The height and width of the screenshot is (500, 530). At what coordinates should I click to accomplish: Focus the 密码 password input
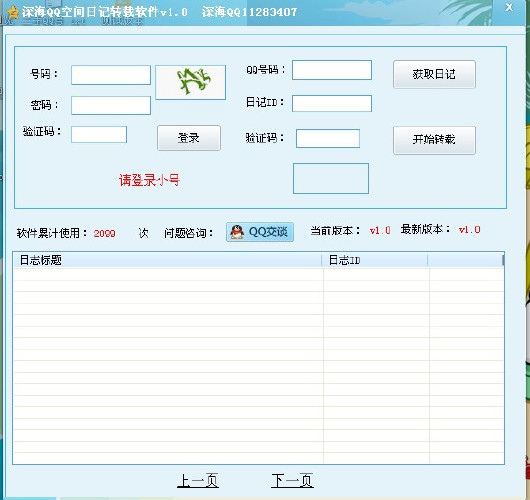(x=111, y=105)
